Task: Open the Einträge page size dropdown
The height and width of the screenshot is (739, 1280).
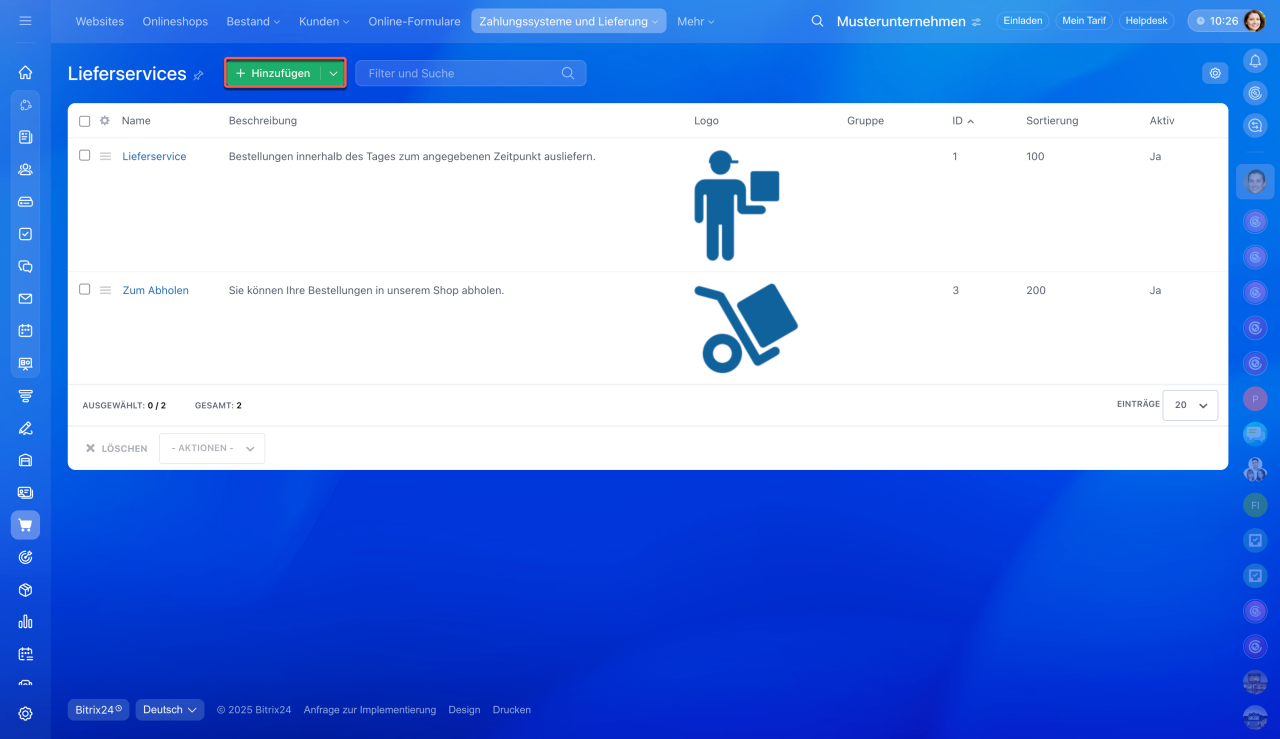Action: click(1190, 405)
